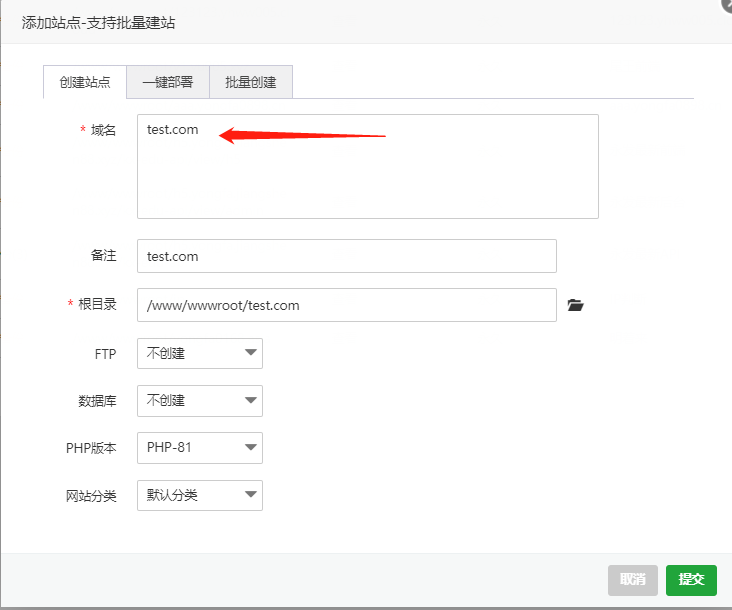Click the 数据库 field label
The height and width of the screenshot is (610, 732).
coord(97,401)
